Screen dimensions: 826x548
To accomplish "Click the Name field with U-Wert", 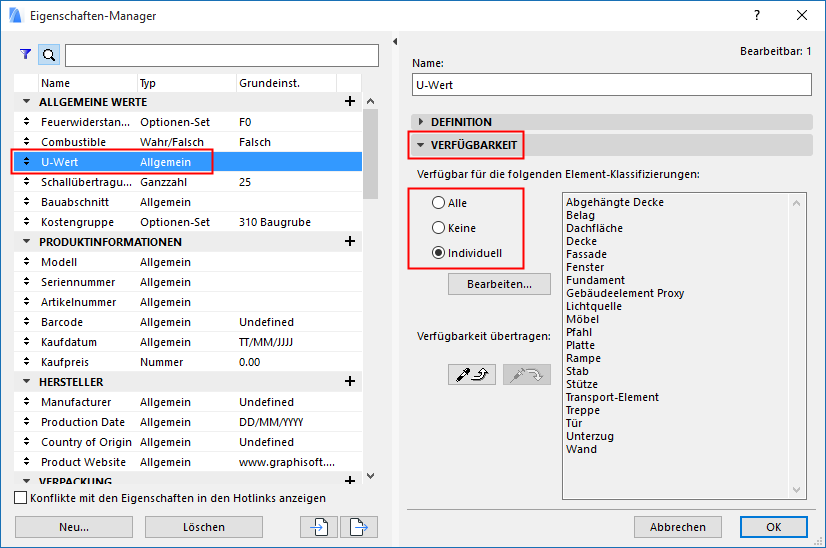I will (x=612, y=85).
